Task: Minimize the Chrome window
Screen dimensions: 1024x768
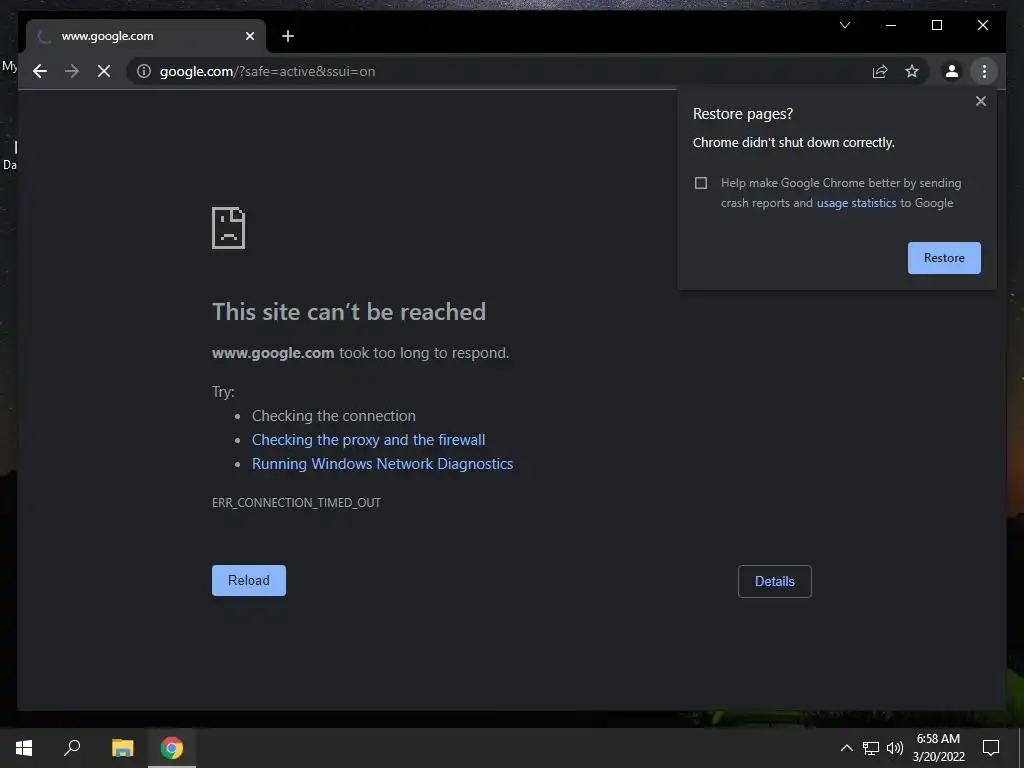Action: coord(891,25)
